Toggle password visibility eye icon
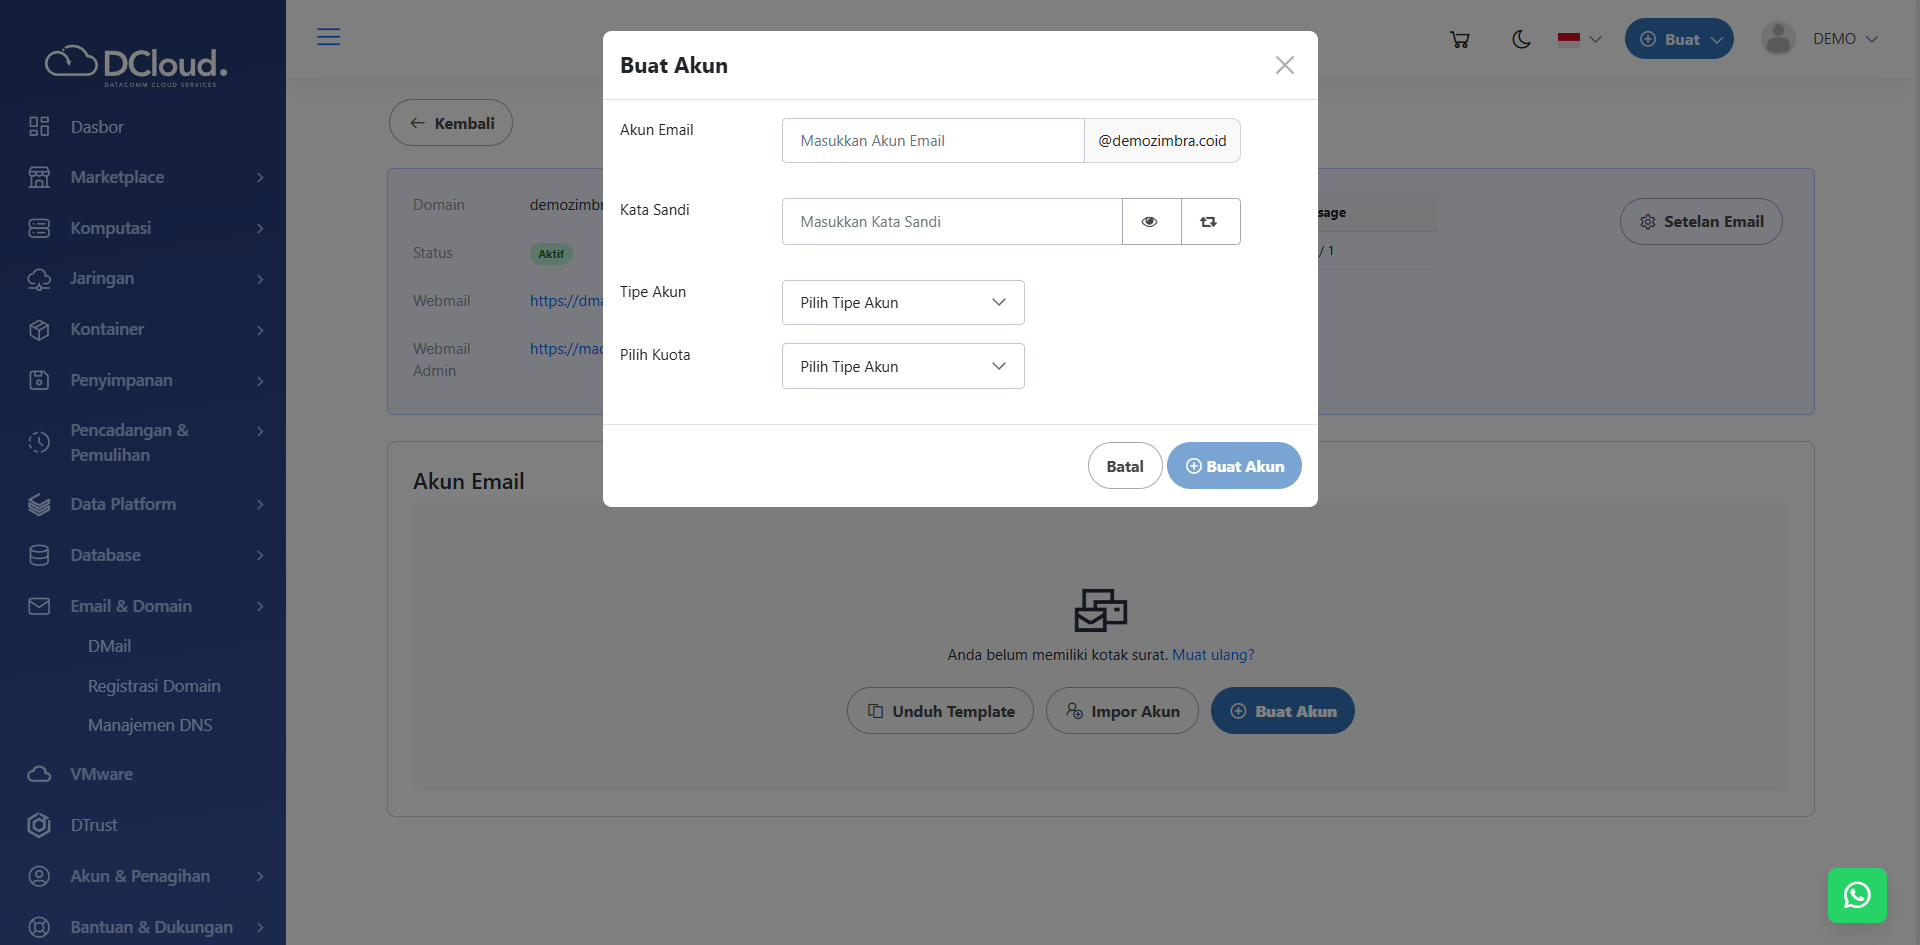The image size is (1920, 945). pos(1150,222)
